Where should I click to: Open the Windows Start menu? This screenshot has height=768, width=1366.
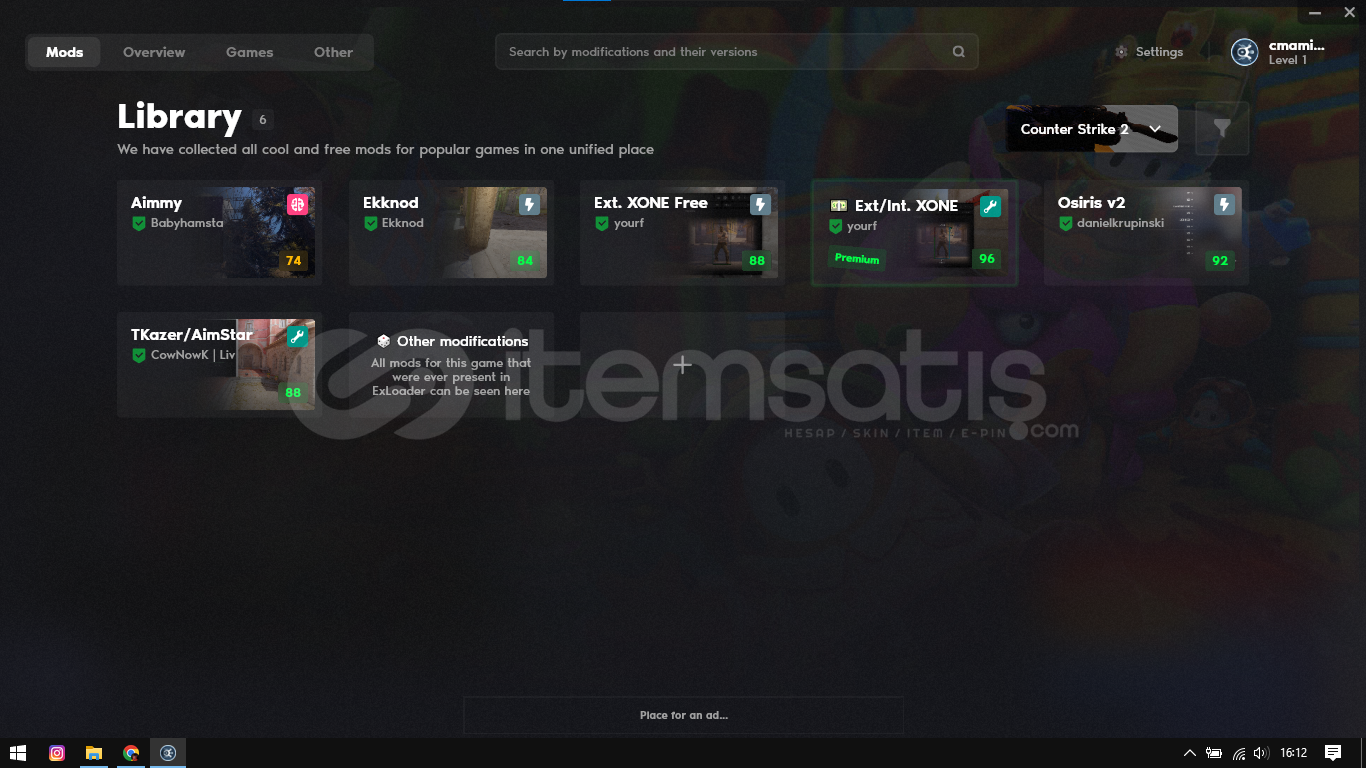pos(17,753)
